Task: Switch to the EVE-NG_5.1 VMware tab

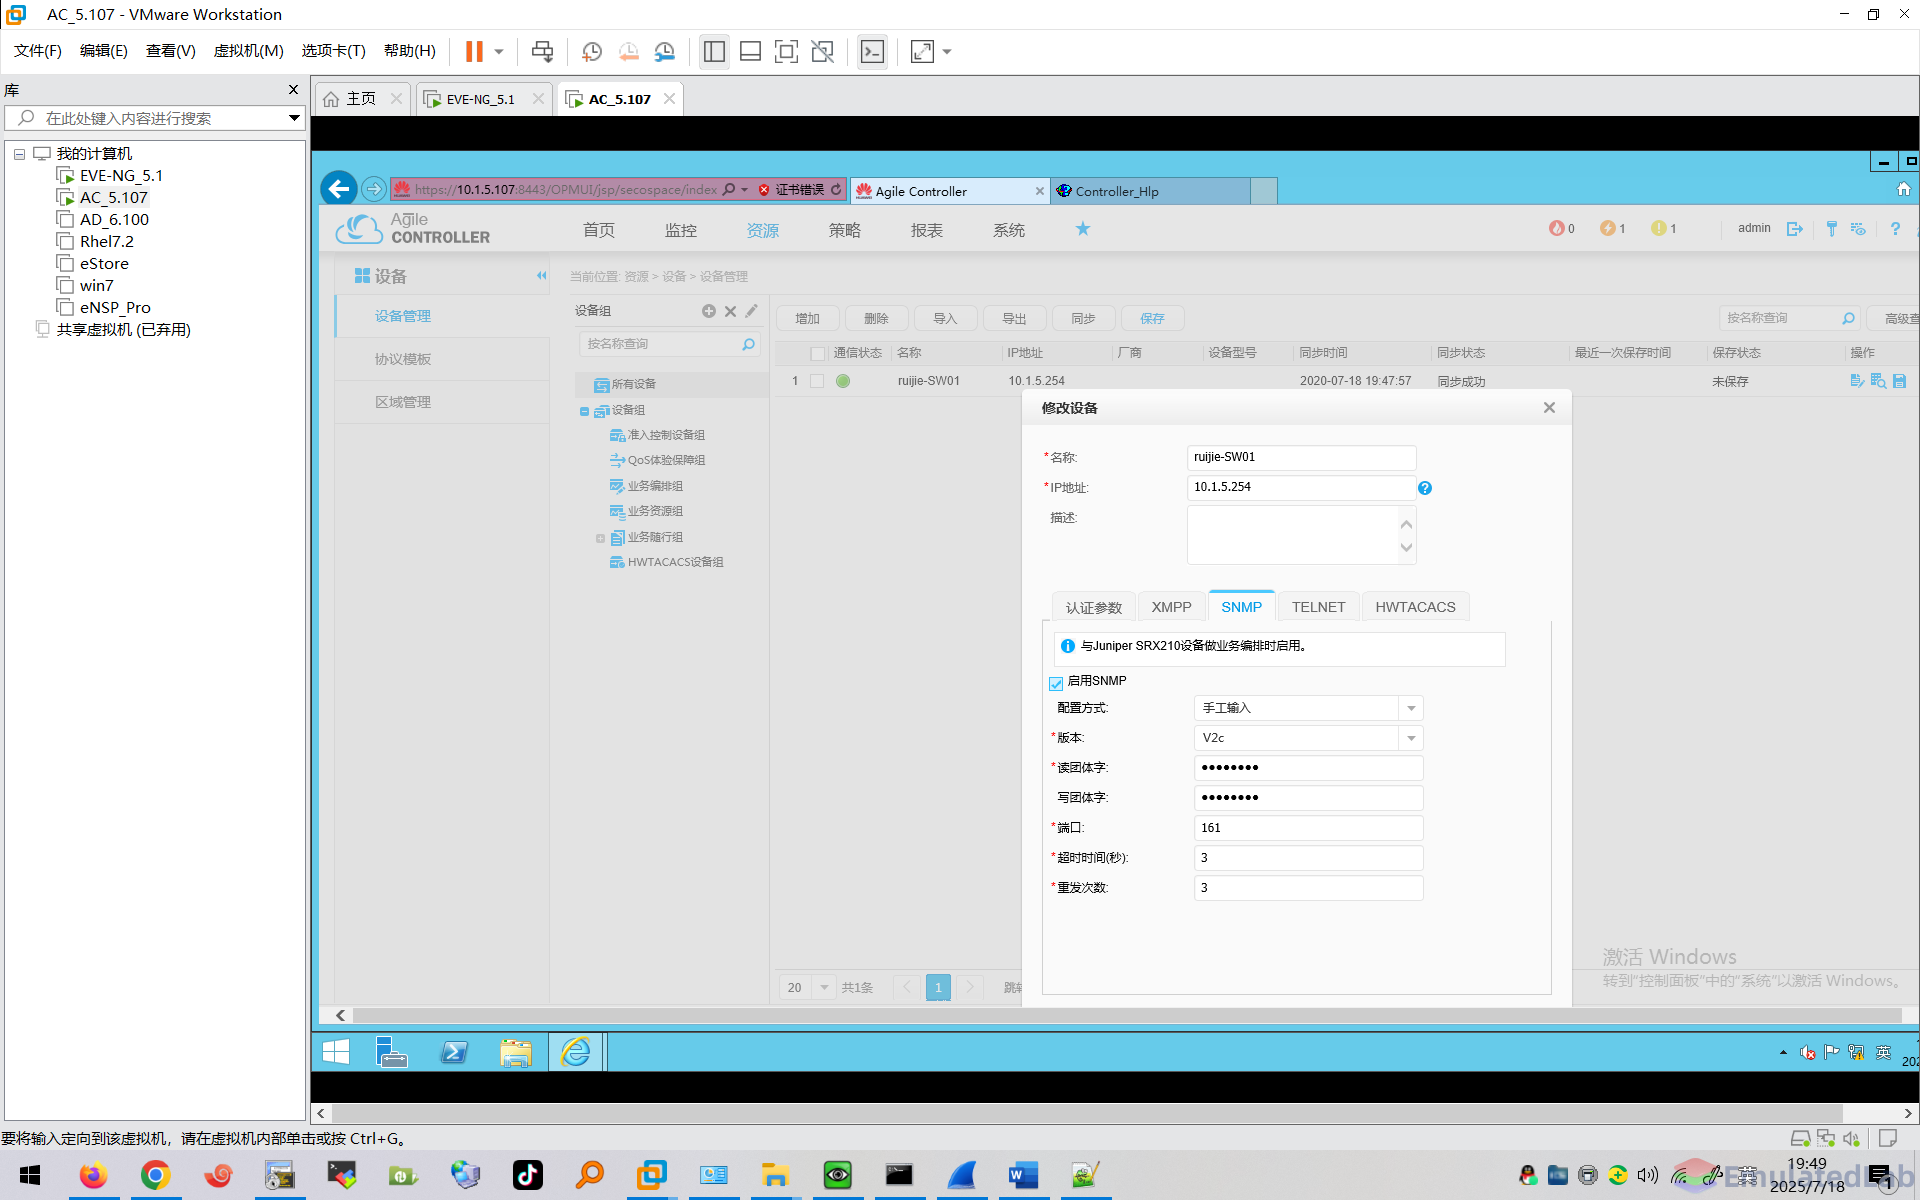Action: point(482,99)
